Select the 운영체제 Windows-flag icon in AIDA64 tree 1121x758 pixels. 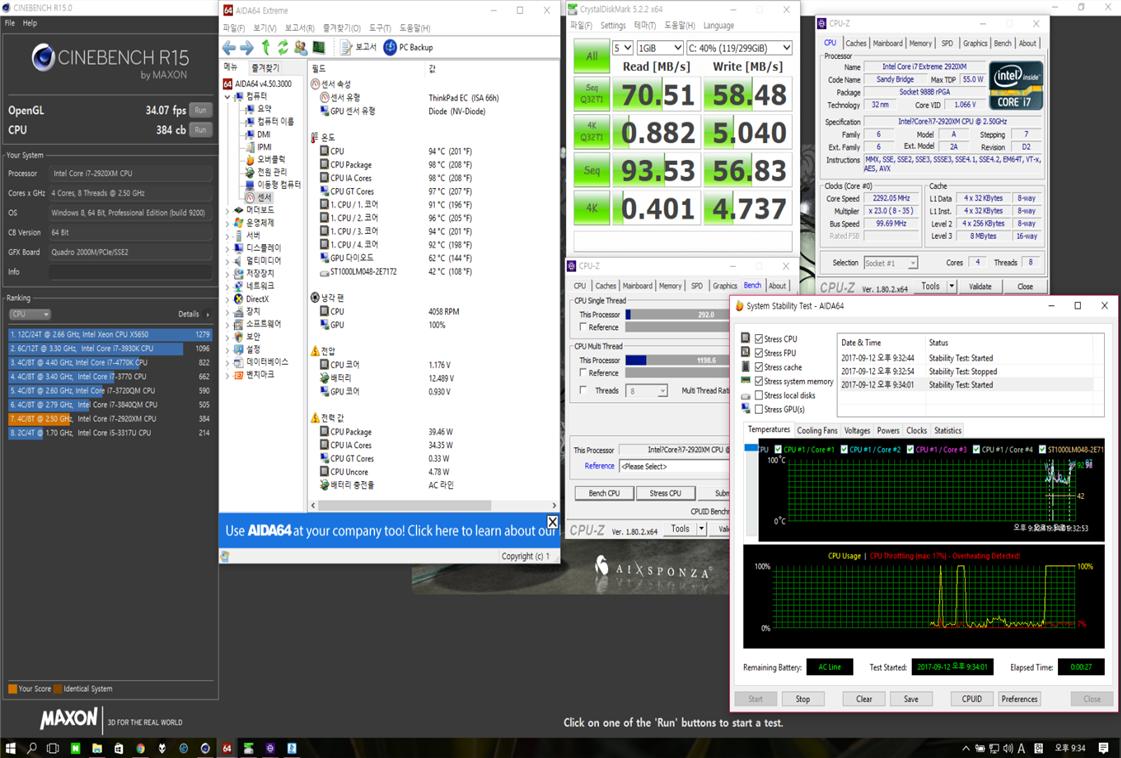click(x=239, y=223)
